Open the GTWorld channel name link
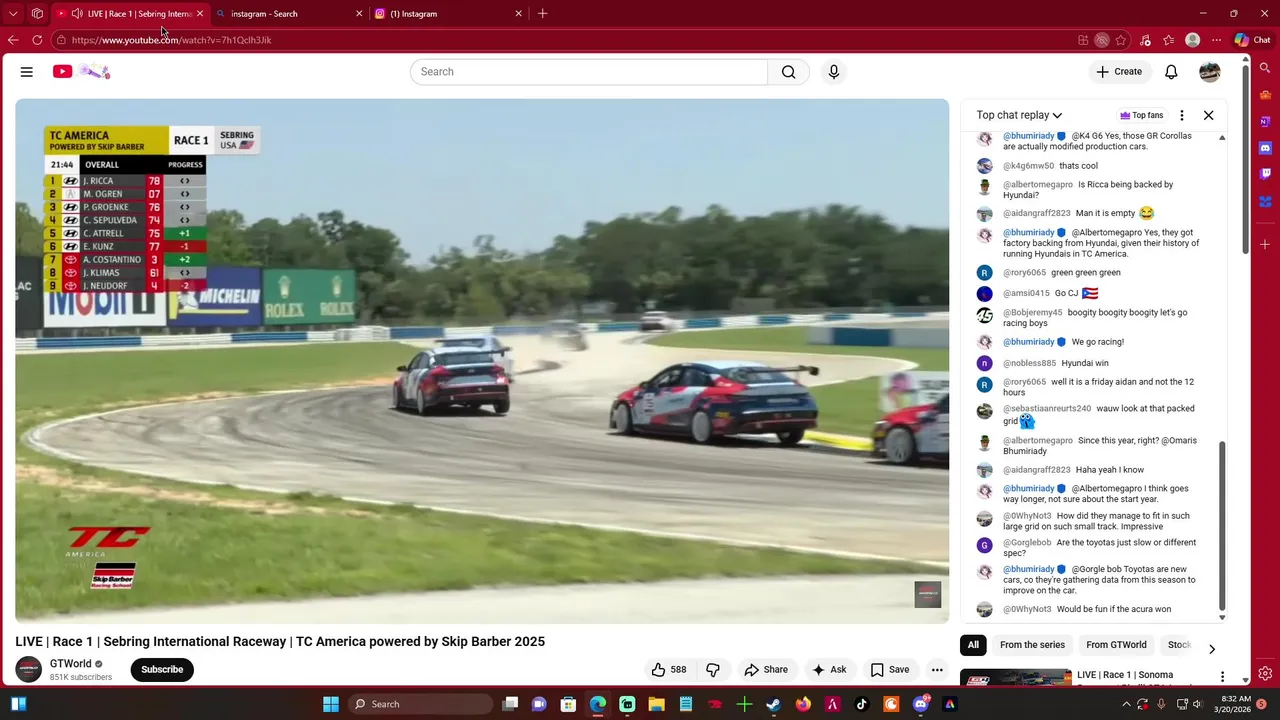This screenshot has width=1280, height=720. [x=70, y=664]
